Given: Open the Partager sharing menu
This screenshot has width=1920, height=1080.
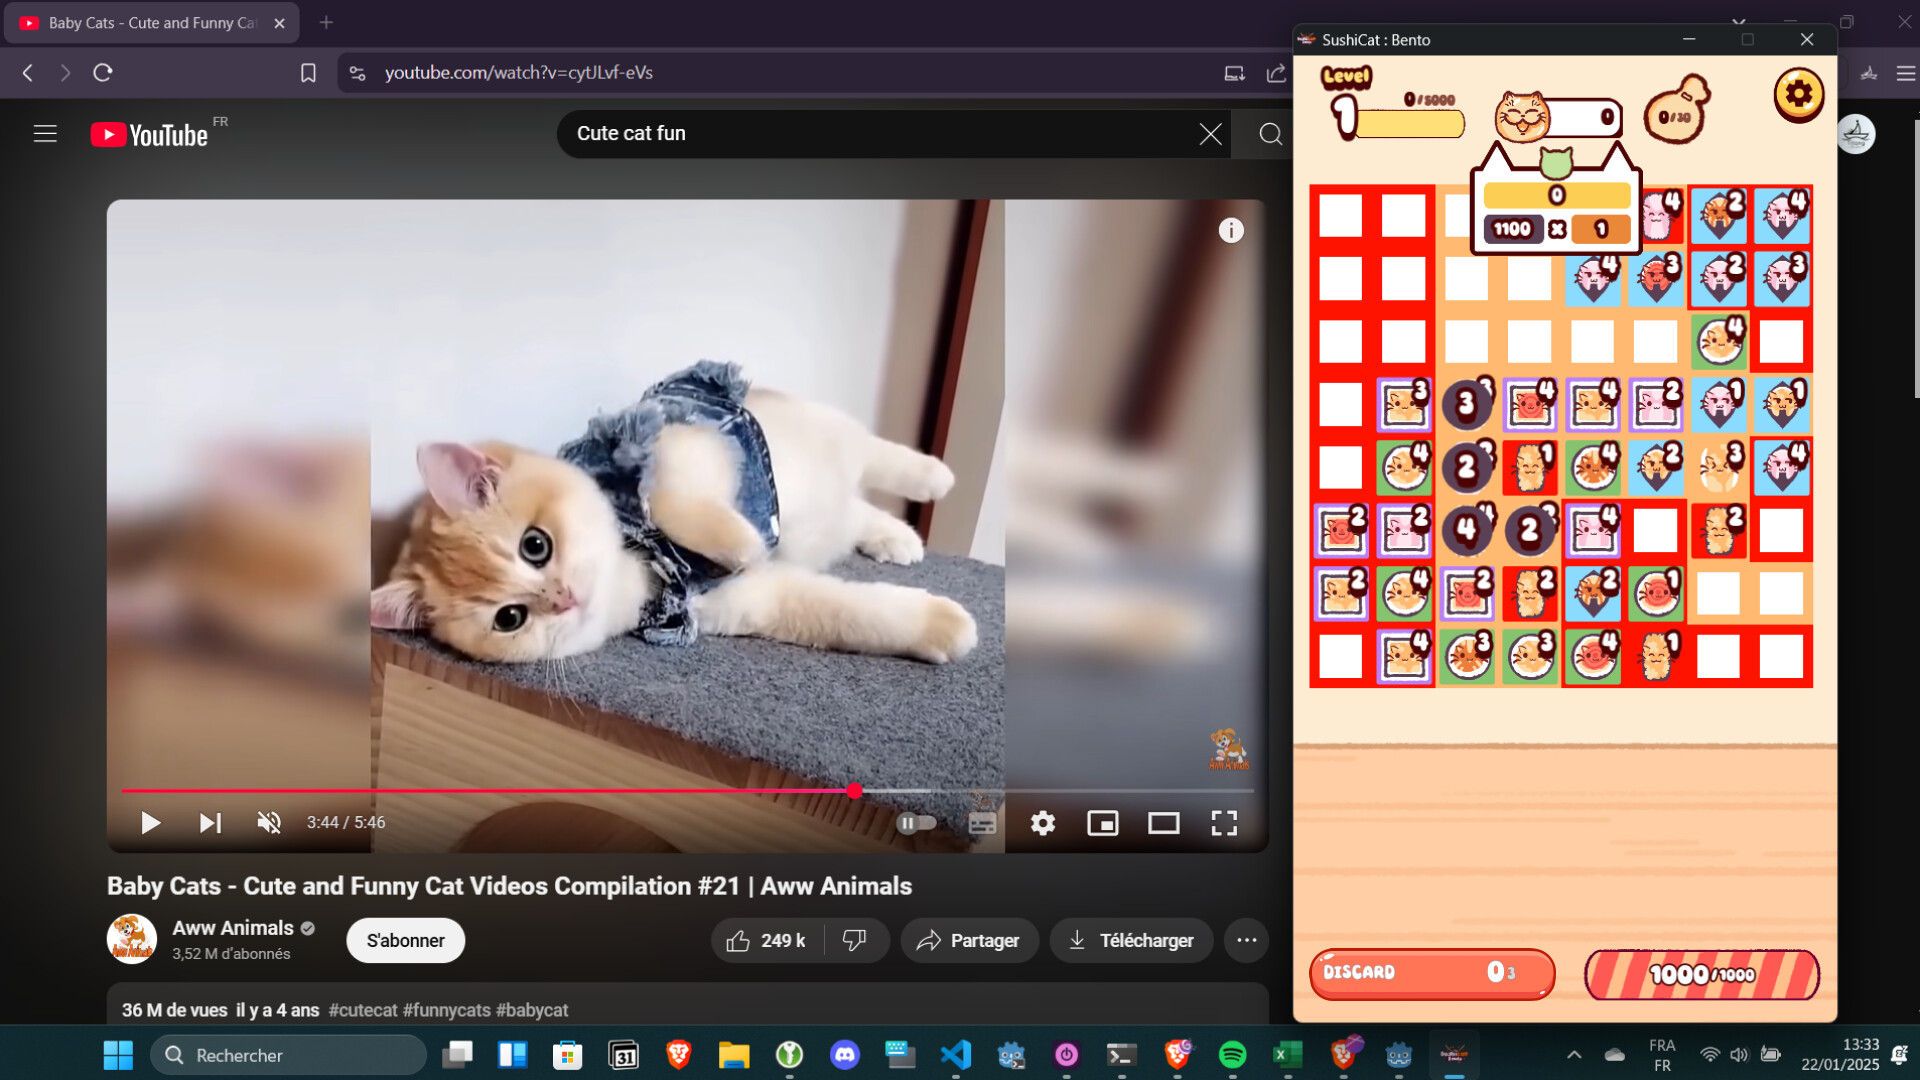Looking at the screenshot, I should 968,940.
